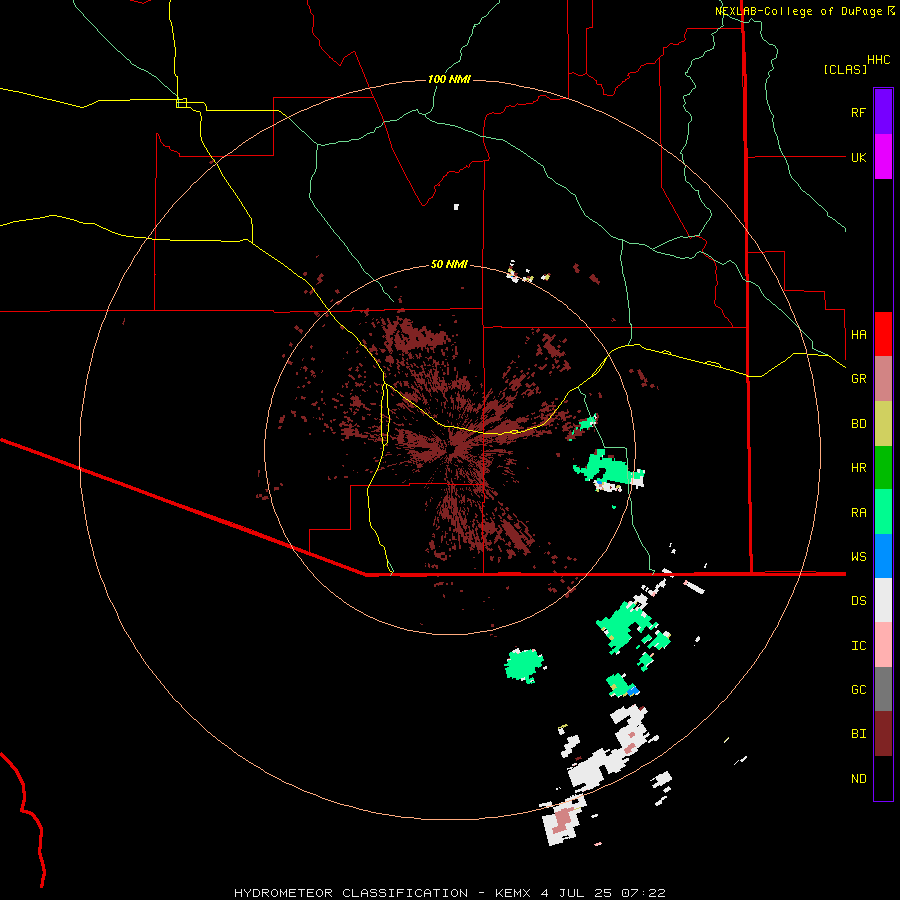
Task: Click the BI brown legend swatch
Action: pos(883,734)
